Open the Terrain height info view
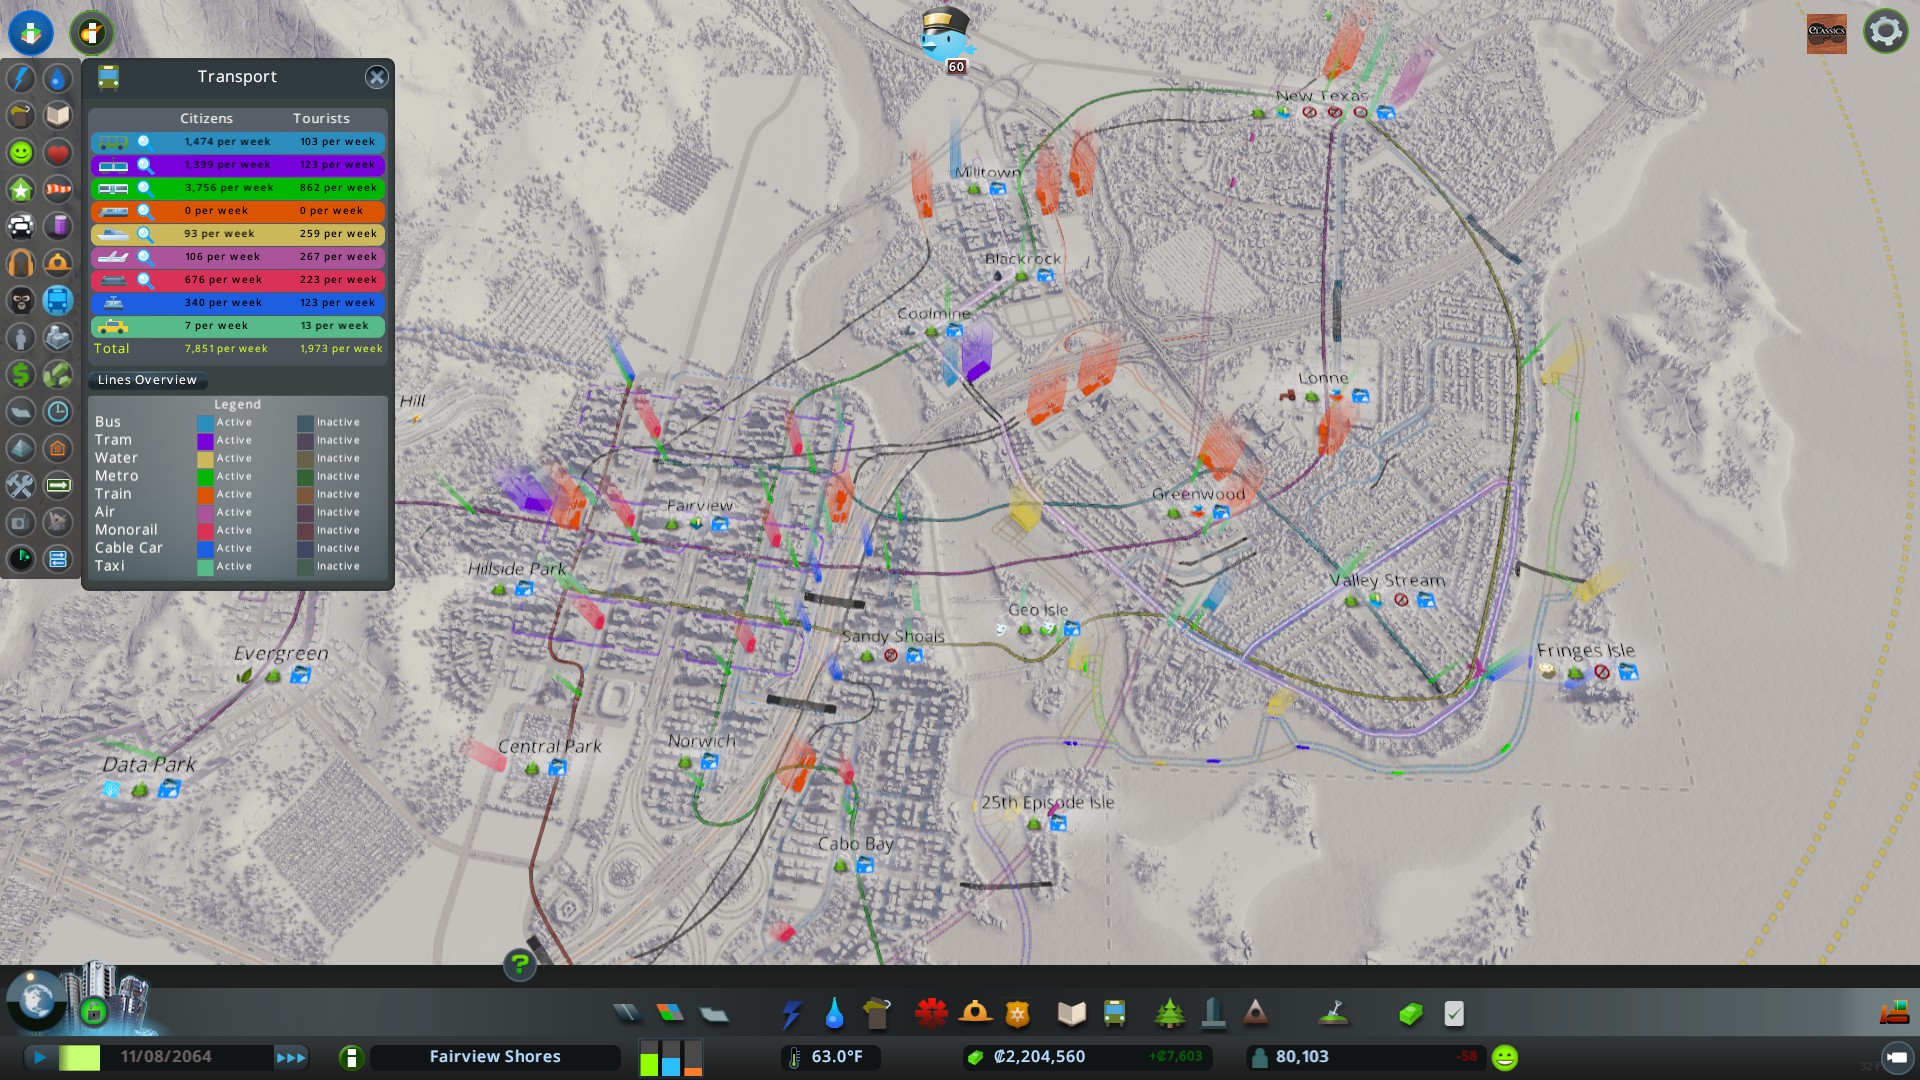The image size is (1920, 1080). click(x=21, y=448)
